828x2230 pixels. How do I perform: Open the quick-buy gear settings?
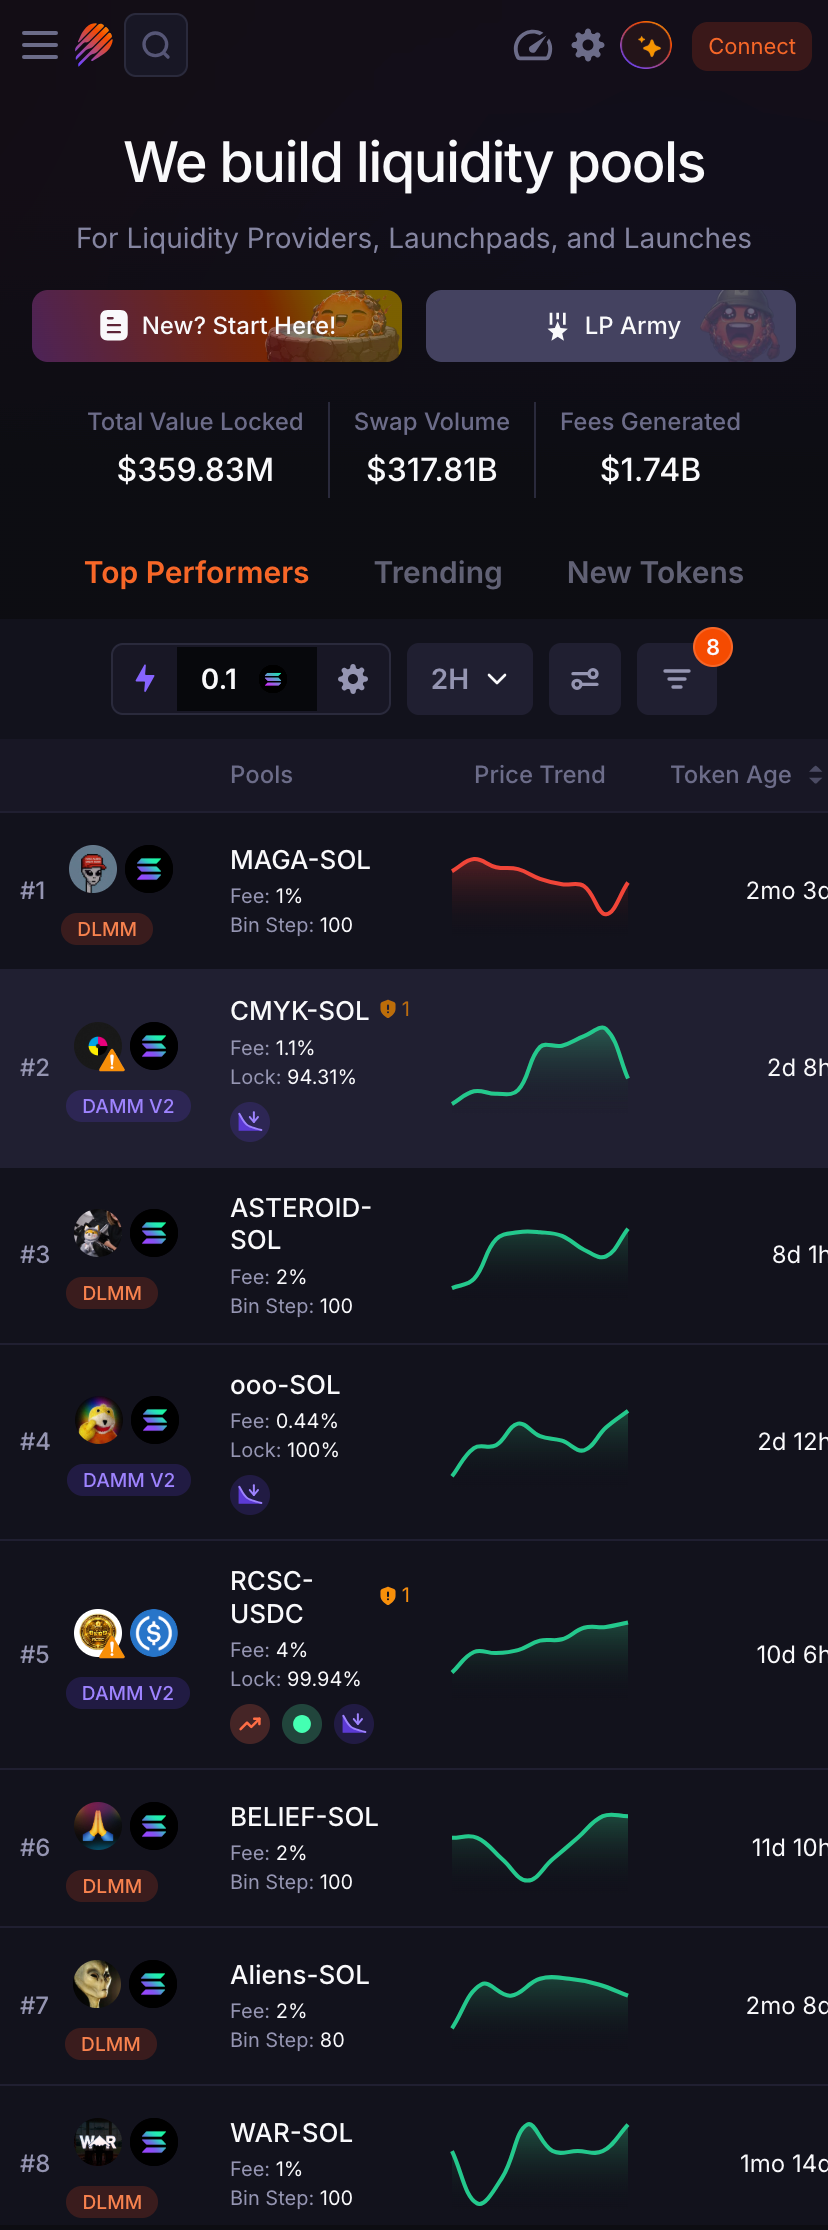pos(353,680)
